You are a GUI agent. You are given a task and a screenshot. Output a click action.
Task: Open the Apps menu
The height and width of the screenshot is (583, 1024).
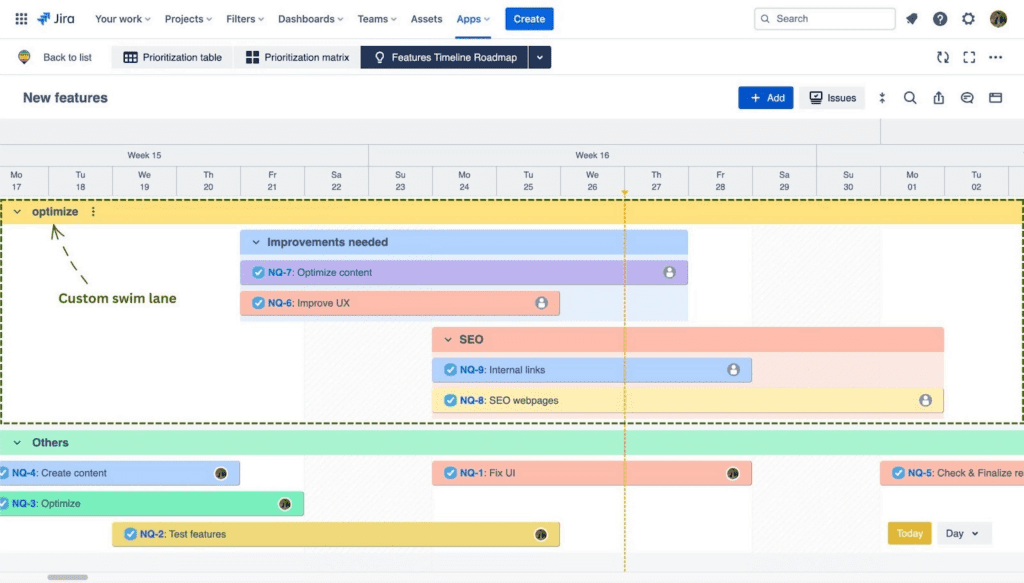point(473,19)
